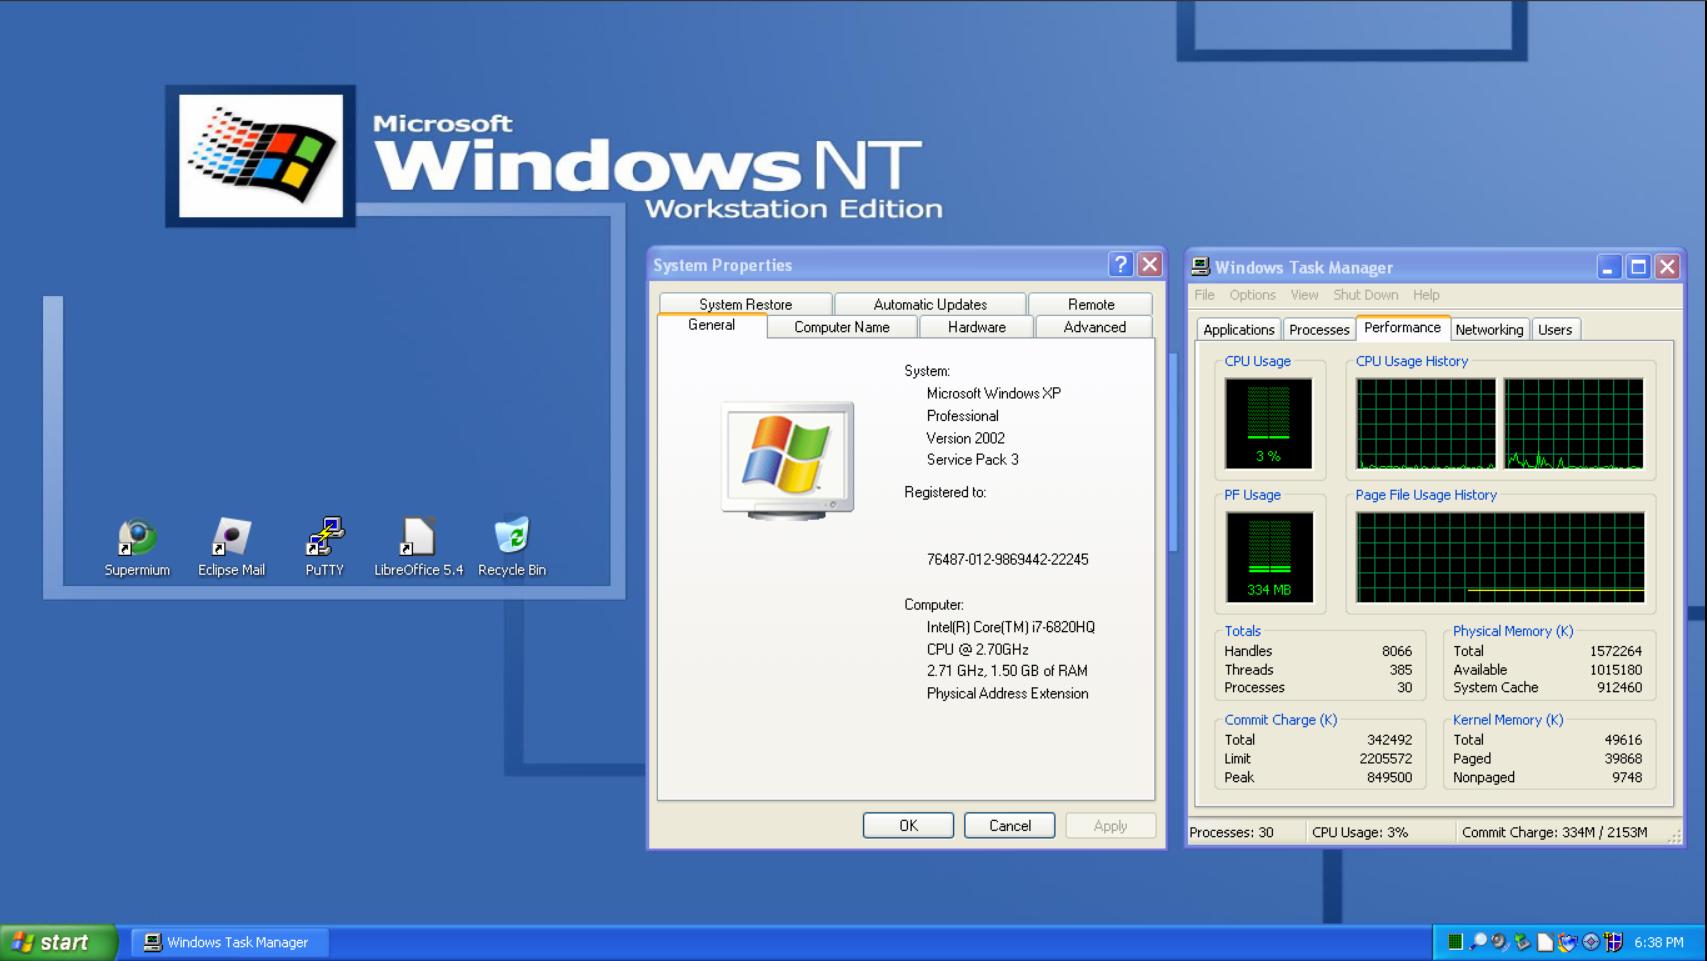Switch to the Processes tab
This screenshot has width=1707, height=961.
click(1318, 329)
